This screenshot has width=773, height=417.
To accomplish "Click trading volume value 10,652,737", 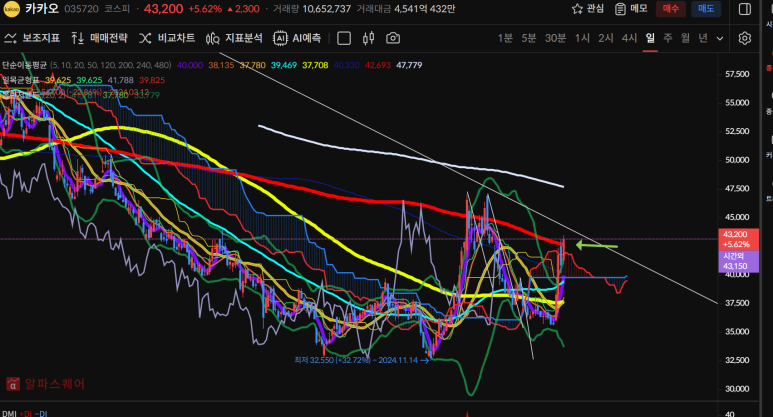I will click(x=326, y=9).
